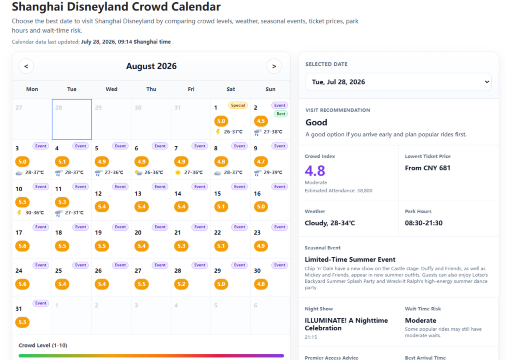
Task: Select day 27 in the August calendar
Action: coord(151,278)
